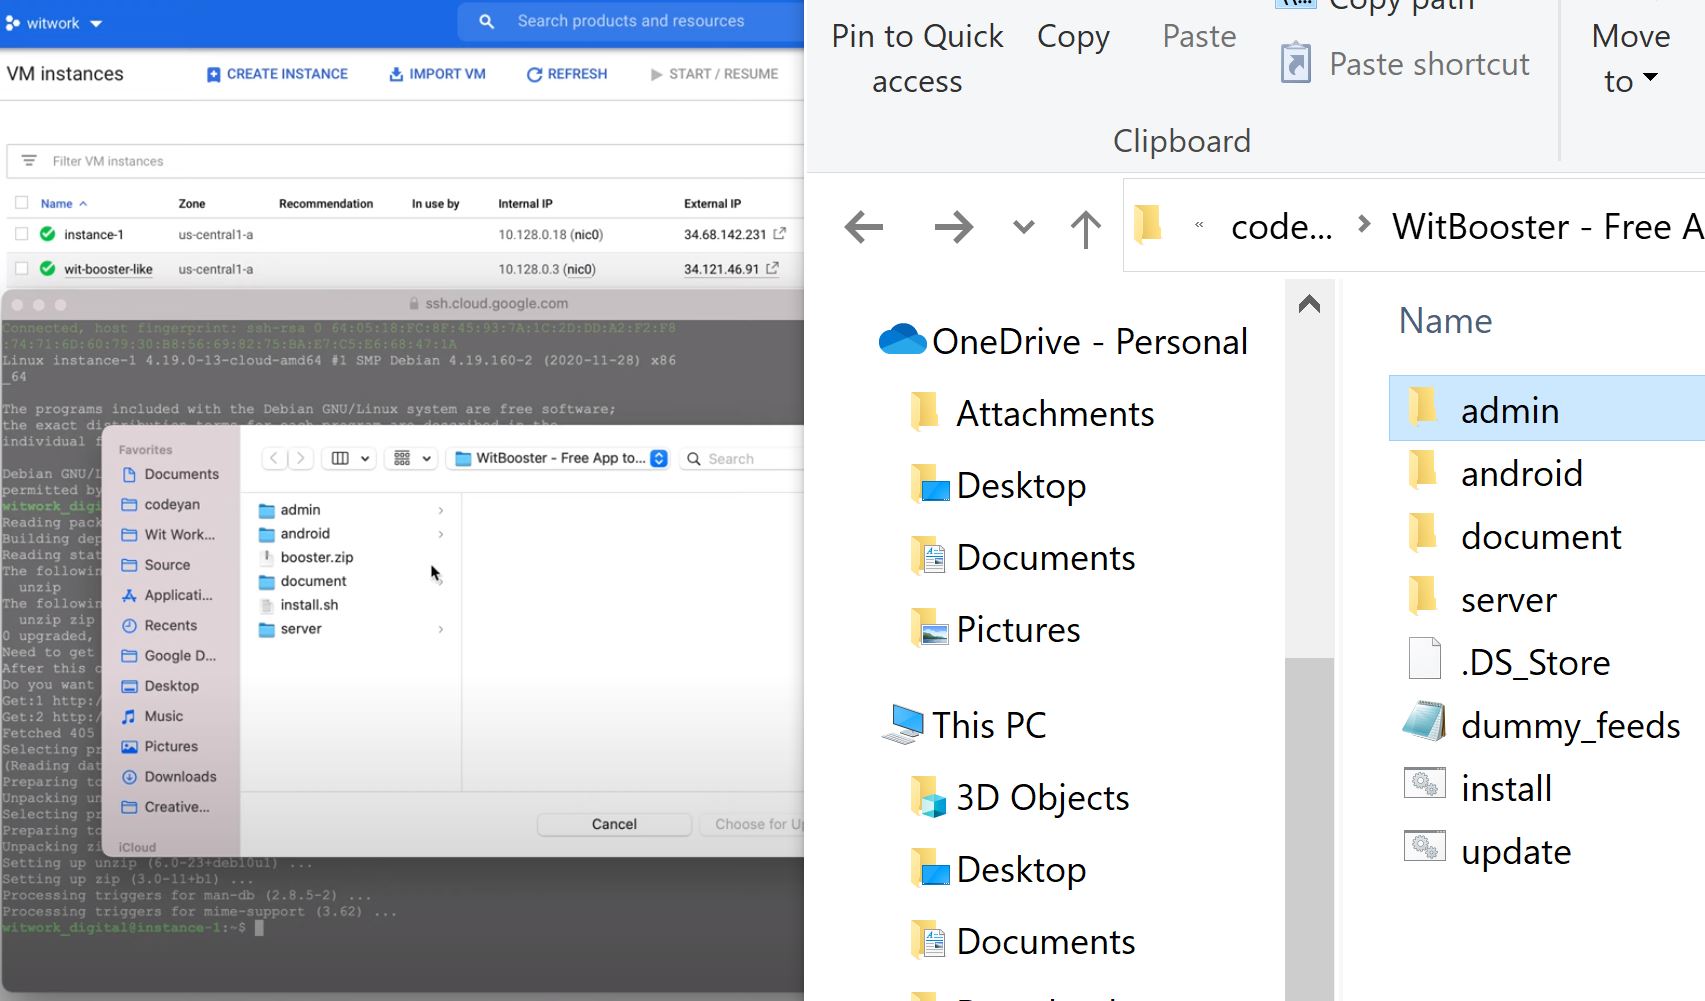Click the green status icon for instance-1
Viewport: 1705px width, 1001px height.
click(47, 234)
